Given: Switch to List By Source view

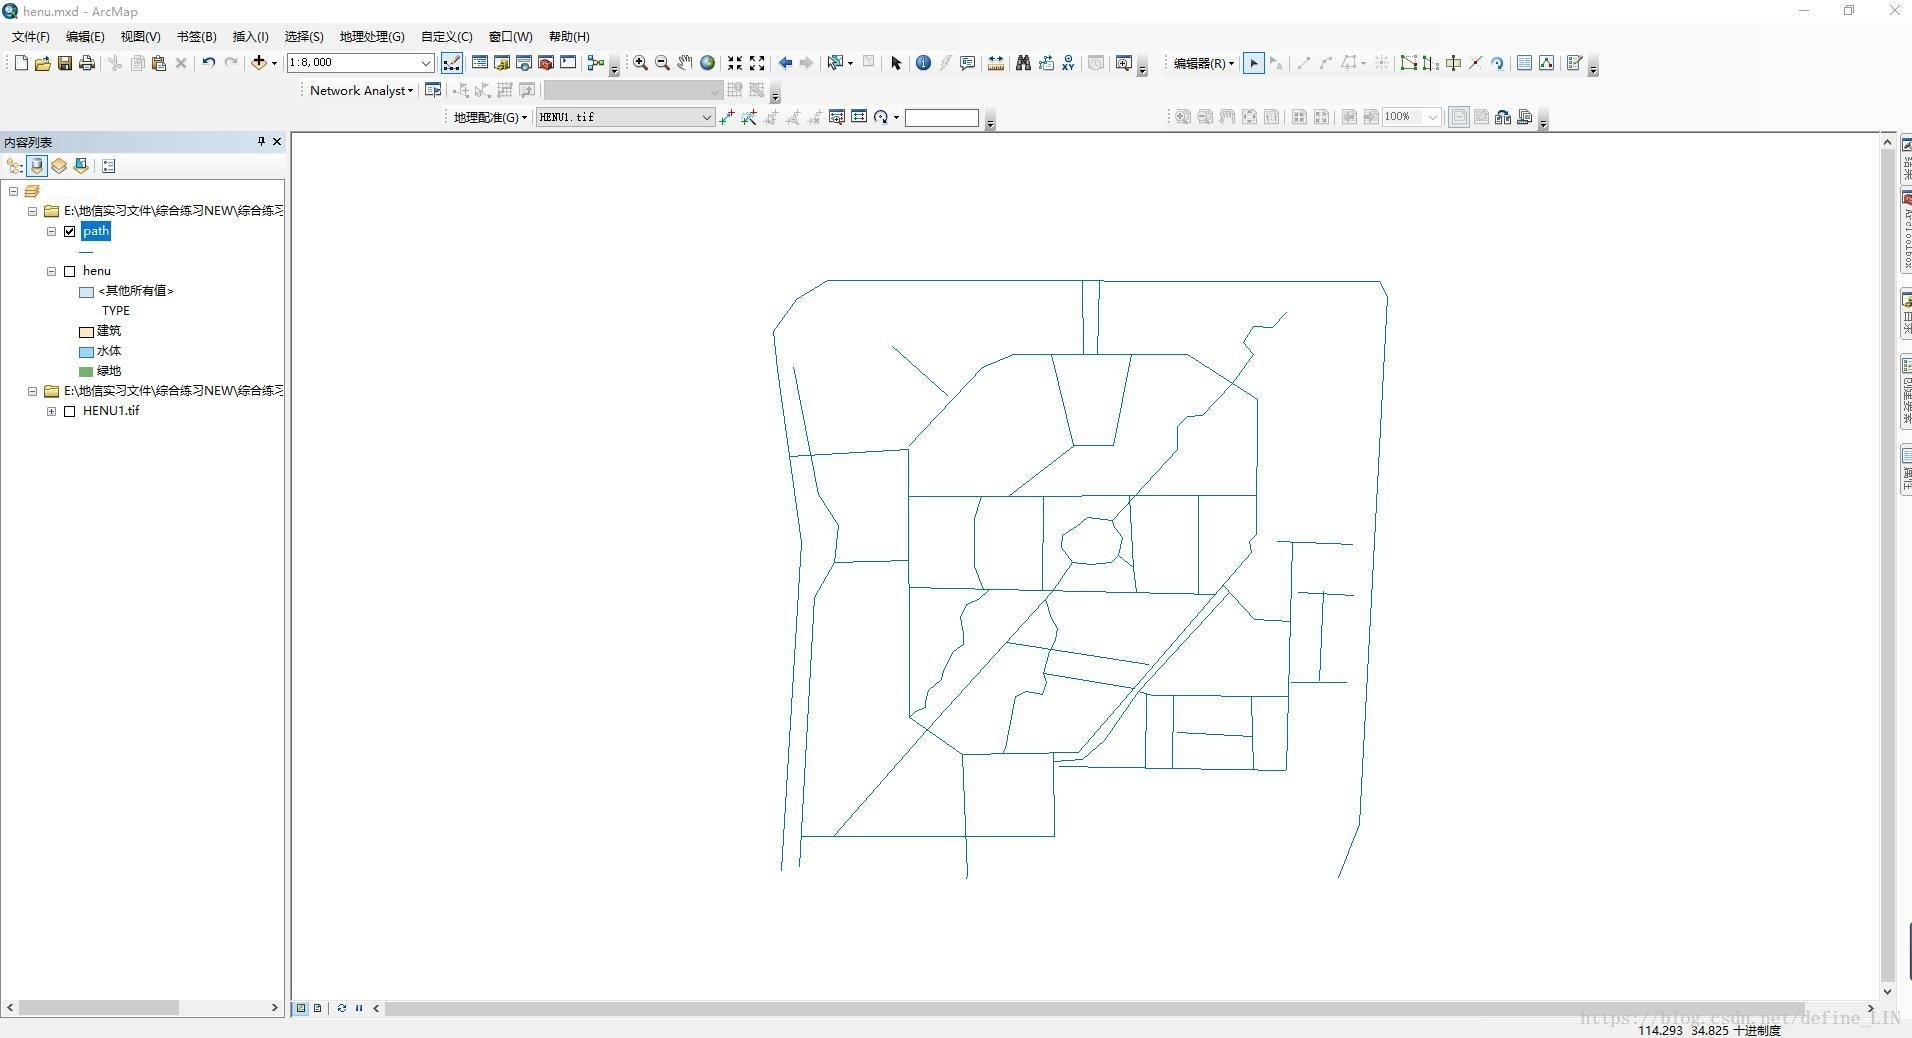Looking at the screenshot, I should 37,166.
